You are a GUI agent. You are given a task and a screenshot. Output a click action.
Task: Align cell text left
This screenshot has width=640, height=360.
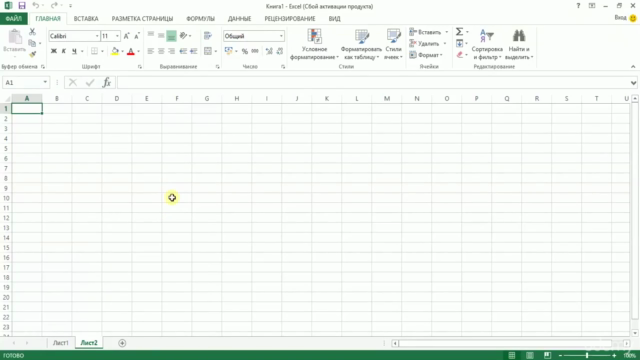pyautogui.click(x=151, y=51)
